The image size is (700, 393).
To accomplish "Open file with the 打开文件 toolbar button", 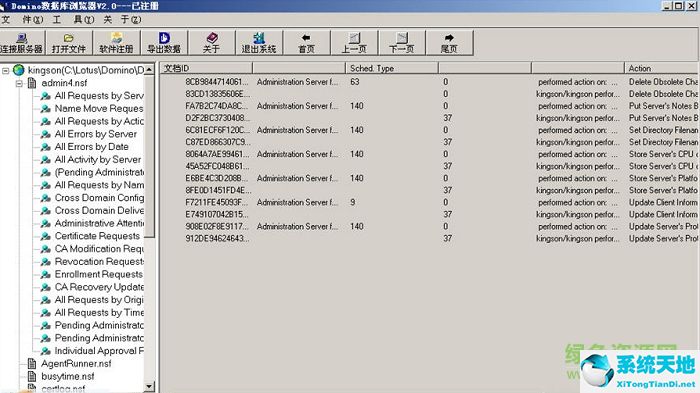I will coord(68,43).
